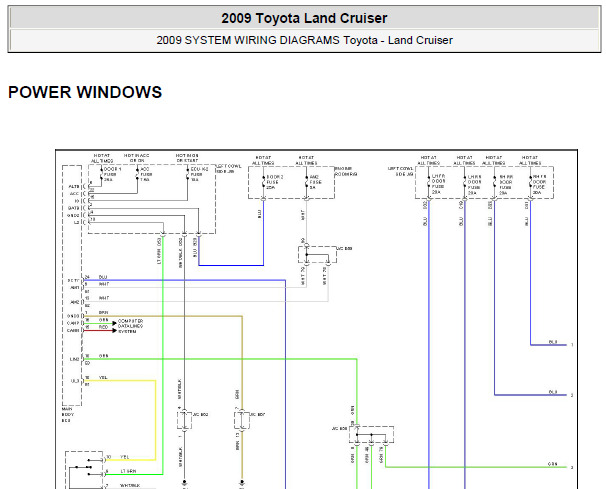This screenshot has height=489, width=606.
Task: Click the ACC FUSE label
Action: 145,174
